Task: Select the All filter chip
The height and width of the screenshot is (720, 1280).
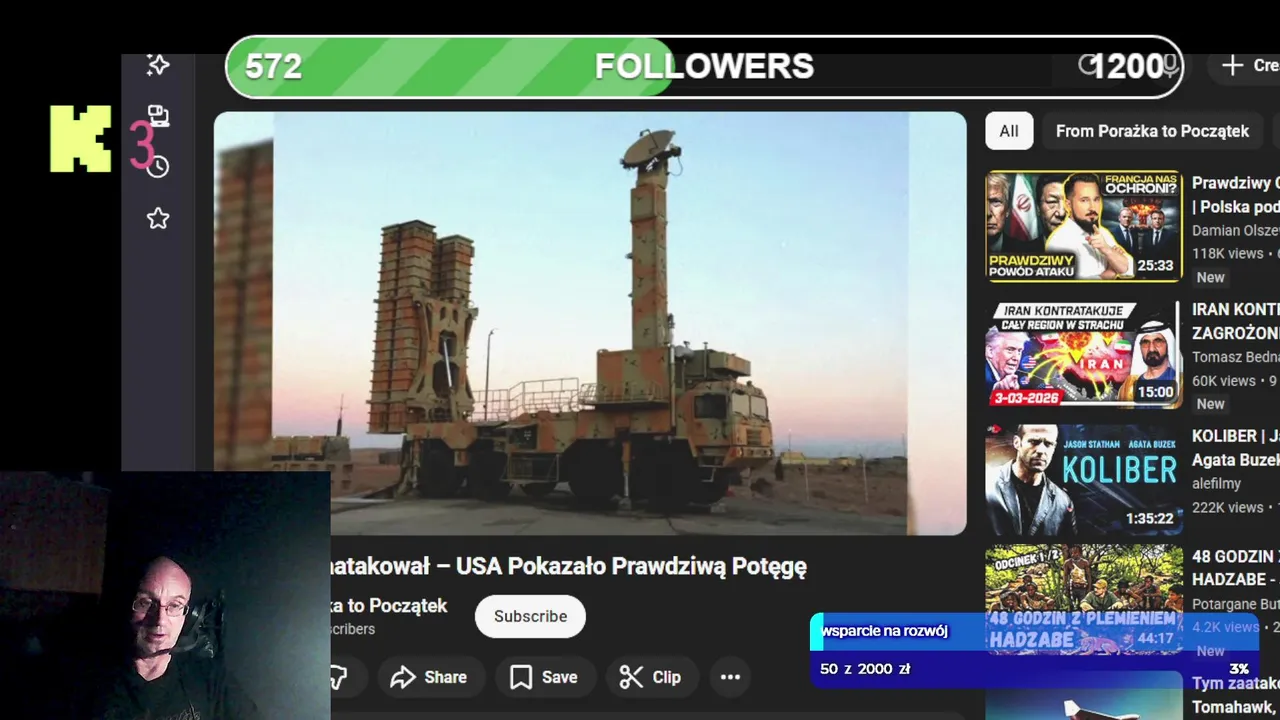Action: pos(1009,131)
